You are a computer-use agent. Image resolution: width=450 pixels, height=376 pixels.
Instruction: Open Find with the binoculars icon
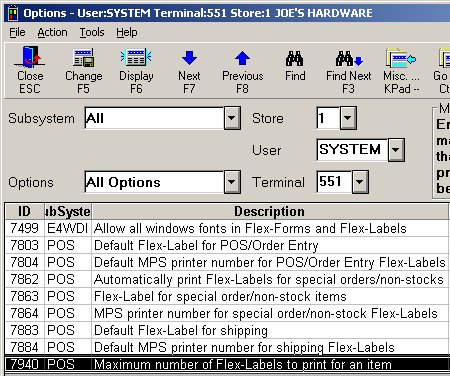[x=295, y=58]
